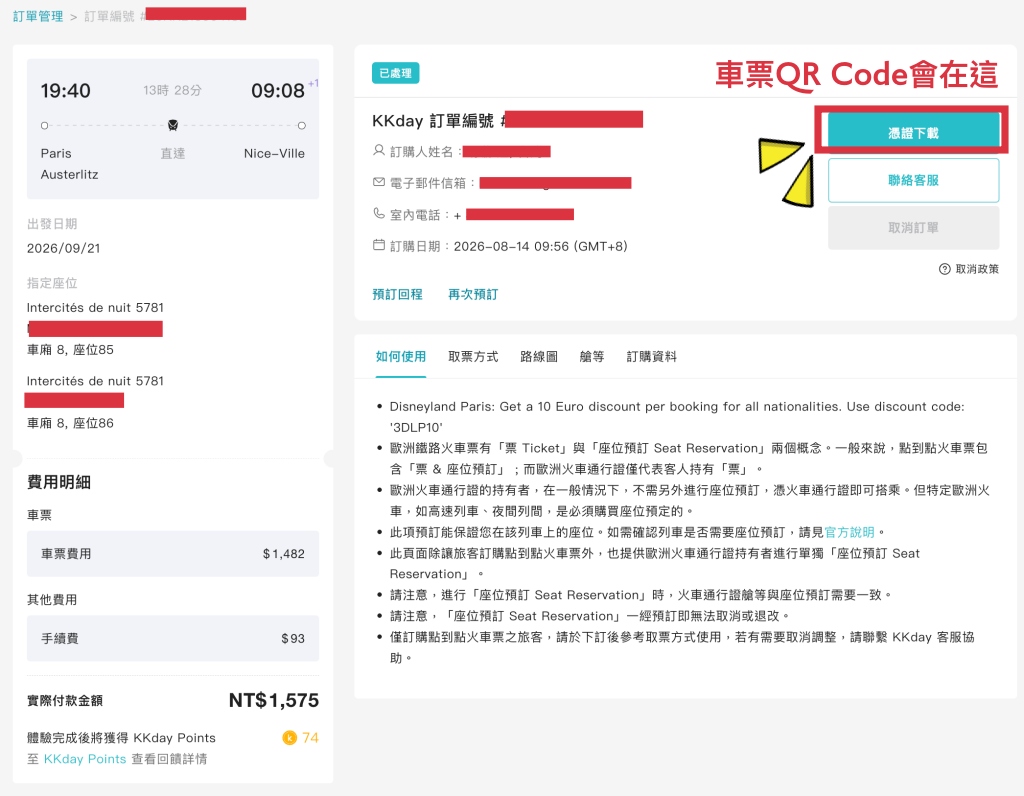Click the total amount NT$1,575
Screen dimensions: 1024x796
pyautogui.click(x=274, y=700)
